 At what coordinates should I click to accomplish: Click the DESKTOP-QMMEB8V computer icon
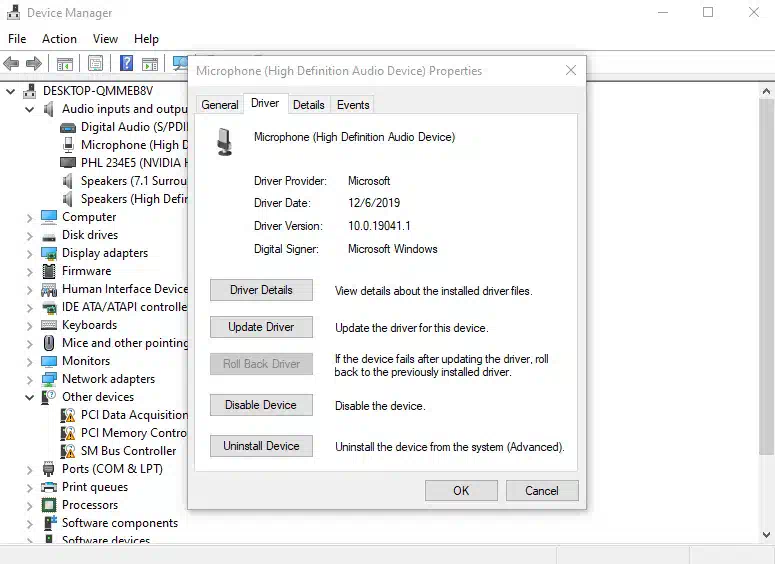point(30,91)
